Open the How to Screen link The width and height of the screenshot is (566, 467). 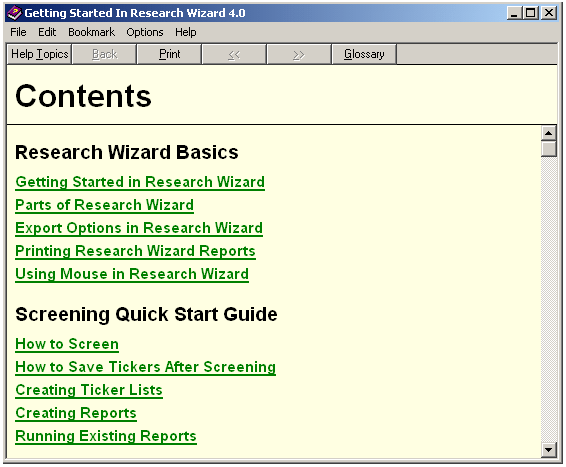point(67,344)
